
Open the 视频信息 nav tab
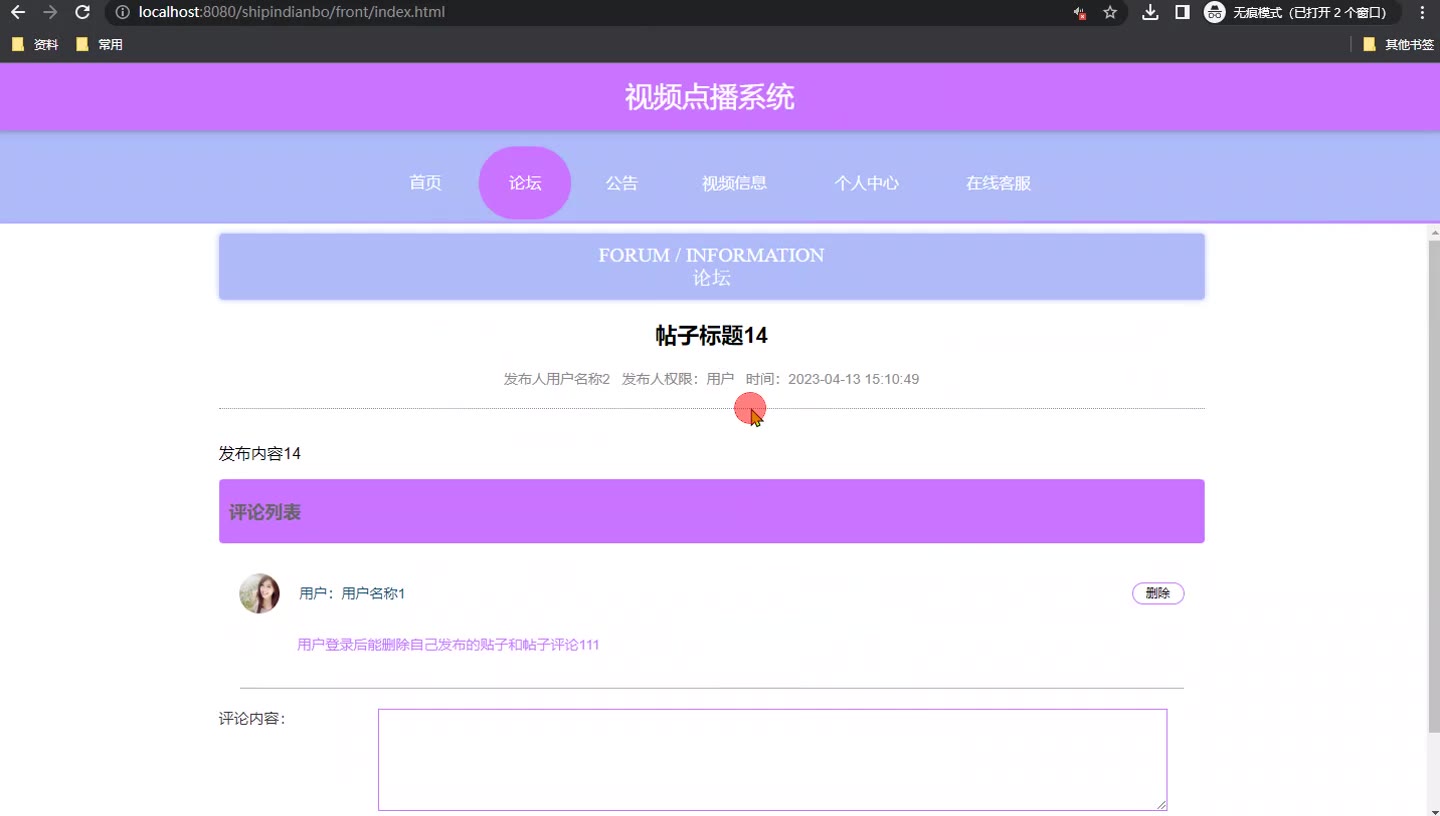pyautogui.click(x=734, y=183)
